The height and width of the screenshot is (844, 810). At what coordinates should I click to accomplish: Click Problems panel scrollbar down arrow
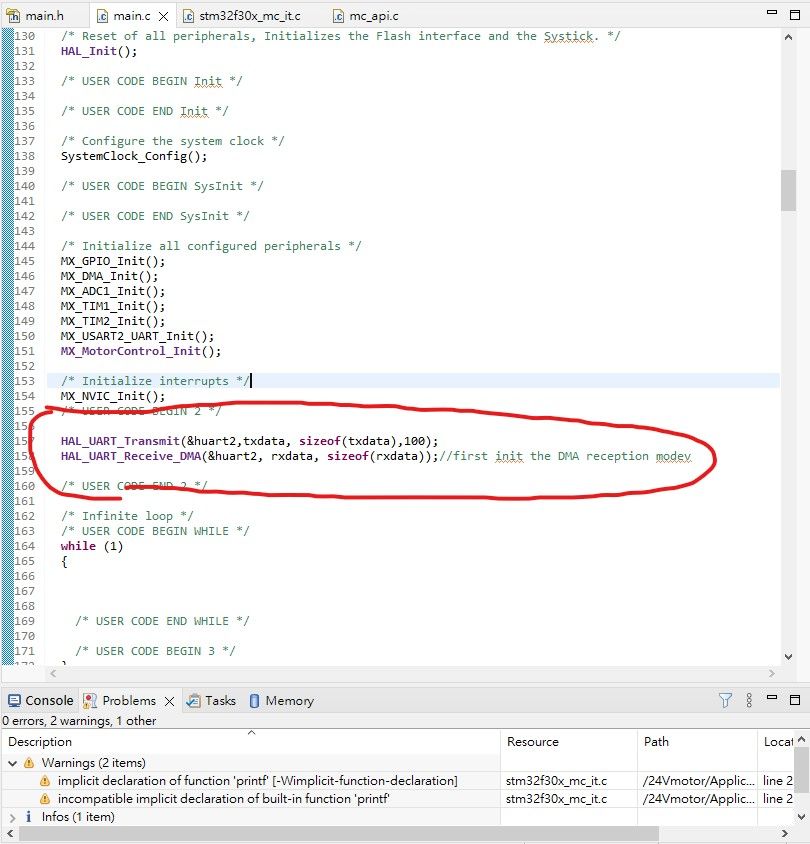point(801,817)
